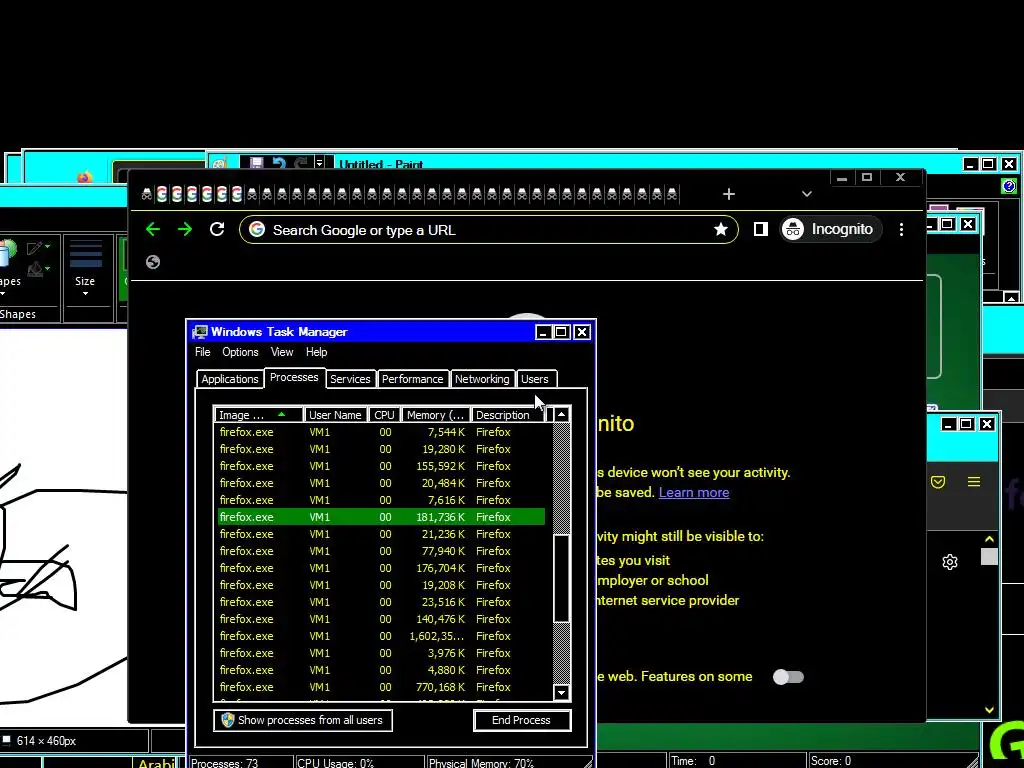Viewport: 1024px width, 768px height.
Task: Click the Firefox settings gear icon
Action: (950, 562)
